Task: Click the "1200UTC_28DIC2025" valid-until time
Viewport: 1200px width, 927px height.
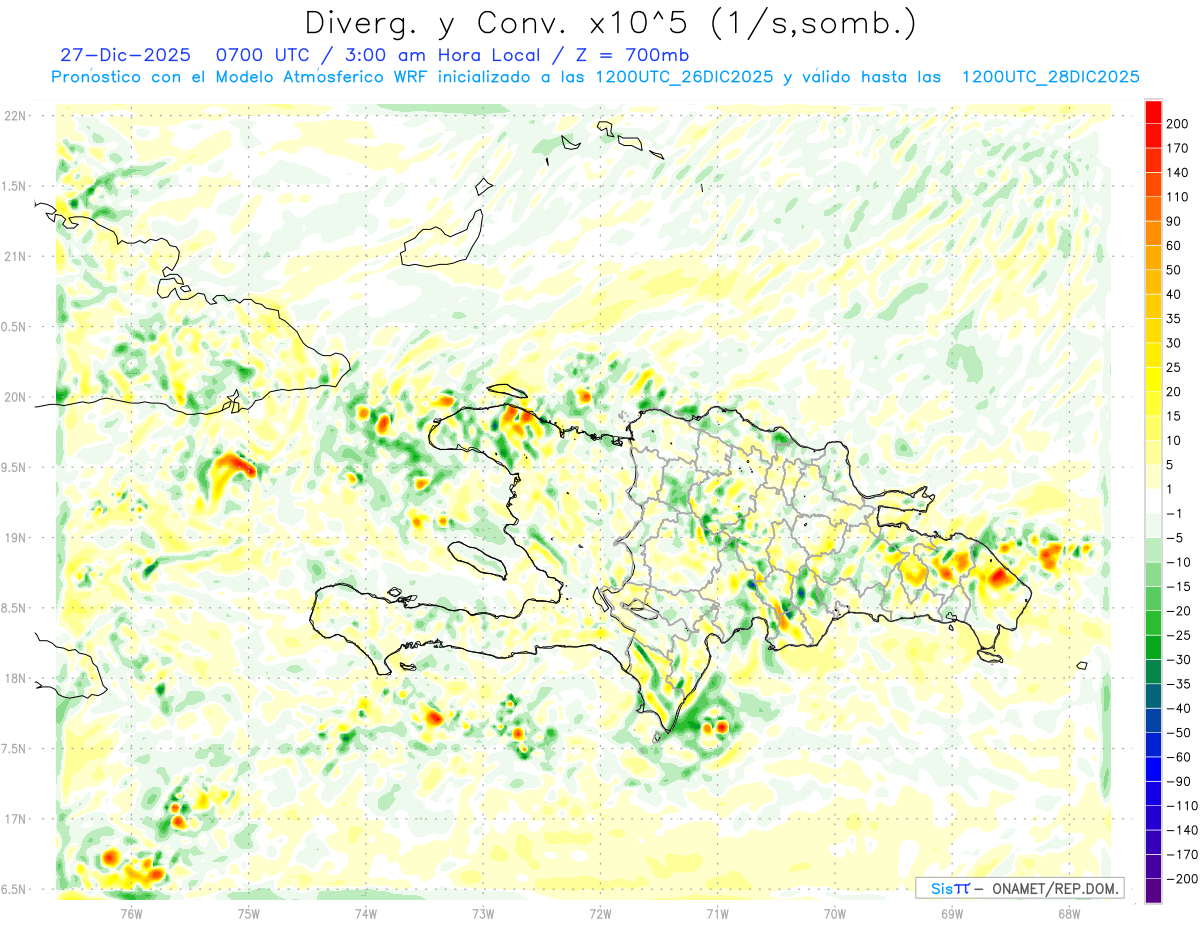Action: click(x=1050, y=77)
